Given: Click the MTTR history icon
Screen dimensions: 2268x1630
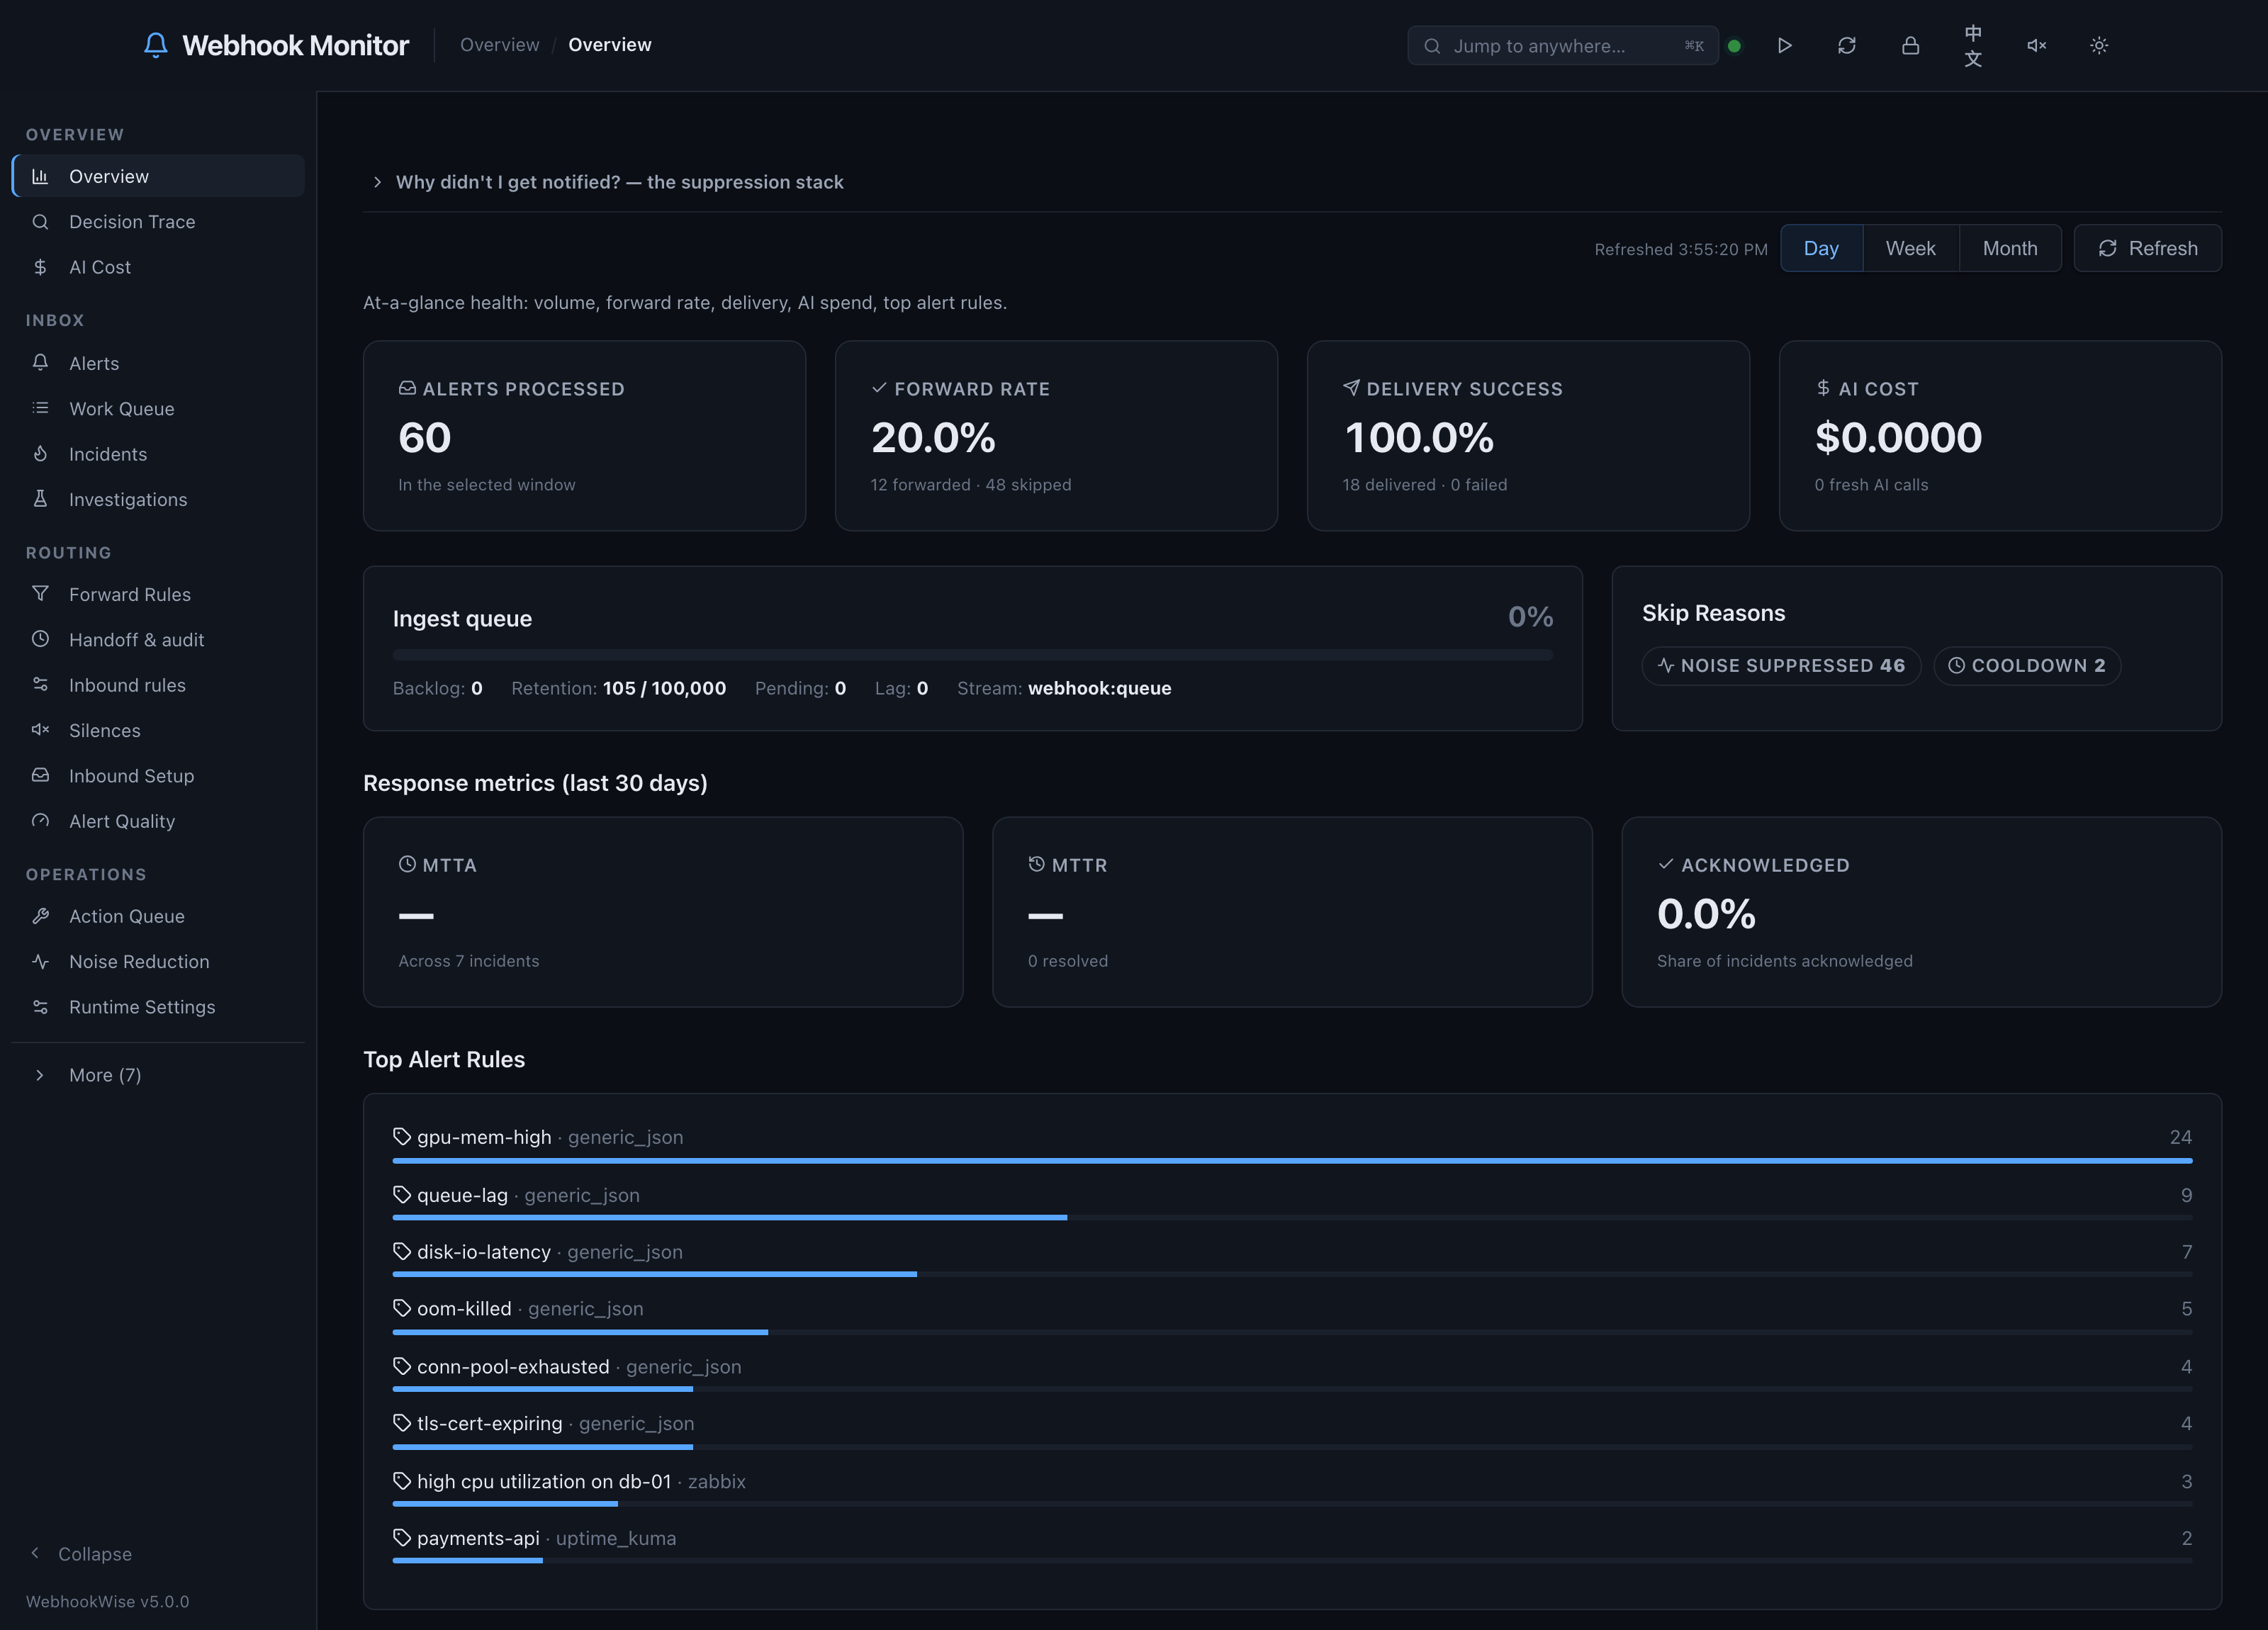Looking at the screenshot, I should coord(1036,864).
